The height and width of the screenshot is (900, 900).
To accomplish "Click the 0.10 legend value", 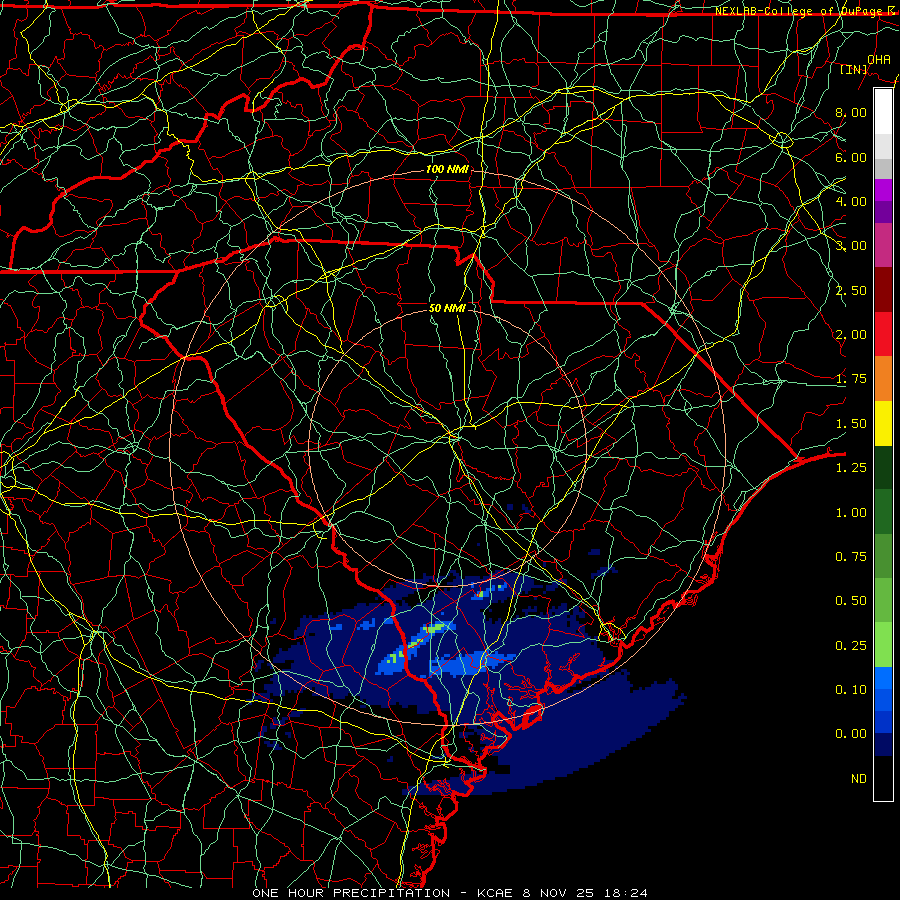I will 851,690.
